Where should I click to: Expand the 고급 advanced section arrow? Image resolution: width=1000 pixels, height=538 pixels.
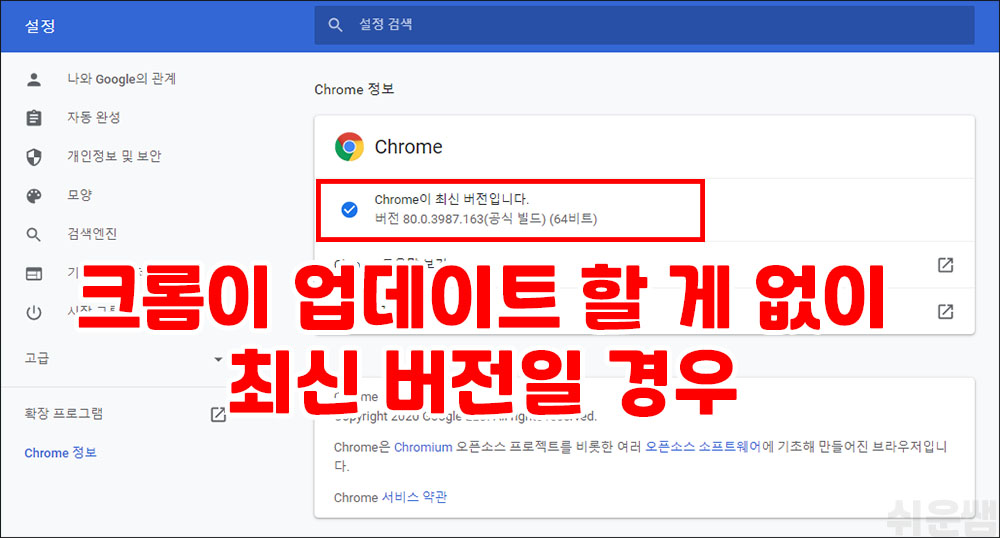pyautogui.click(x=218, y=359)
